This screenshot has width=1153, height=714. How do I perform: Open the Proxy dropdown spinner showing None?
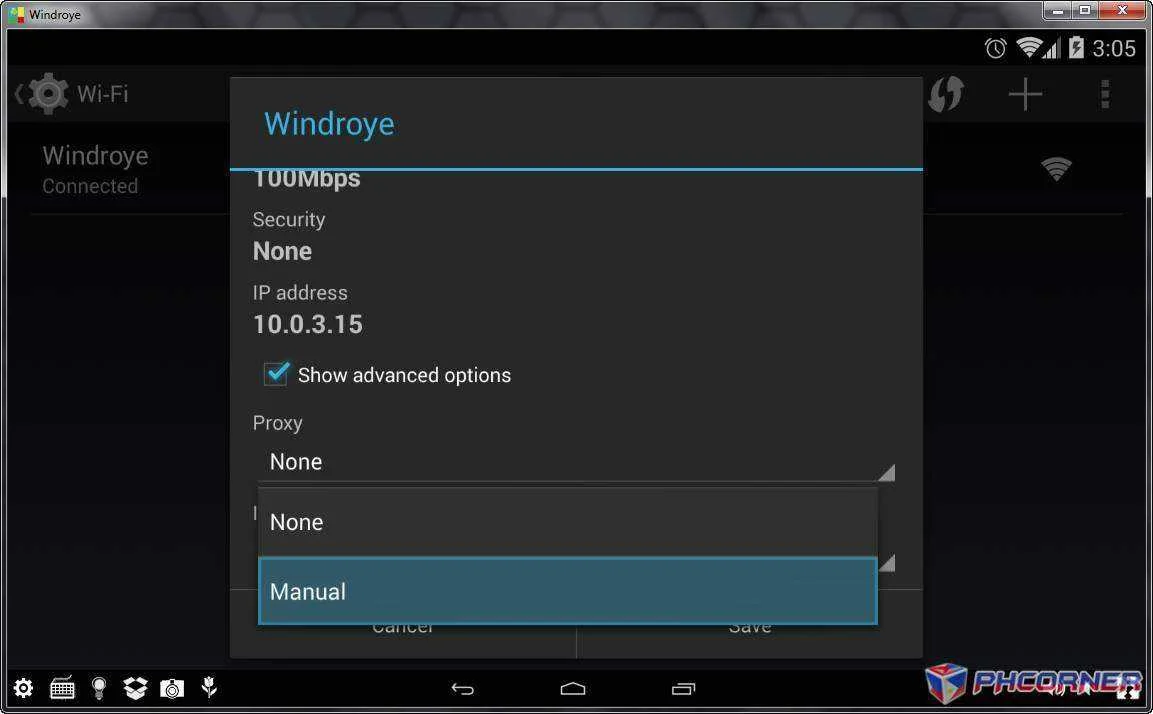pyautogui.click(x=576, y=462)
